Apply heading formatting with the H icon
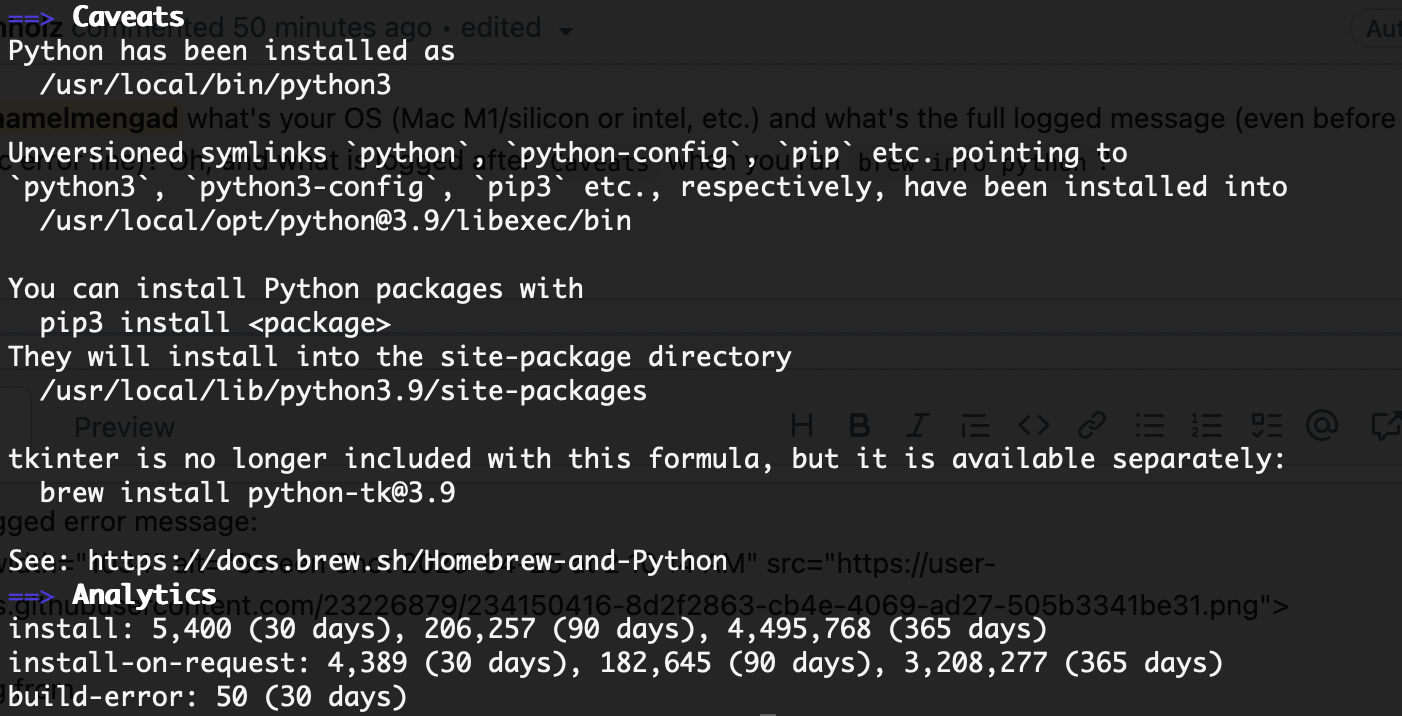 (x=800, y=425)
